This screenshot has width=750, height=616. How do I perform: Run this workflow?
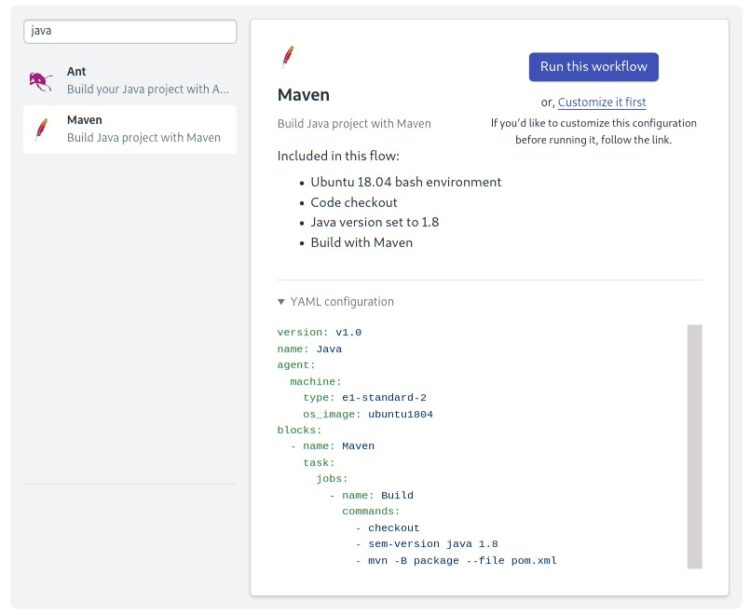tap(593, 66)
